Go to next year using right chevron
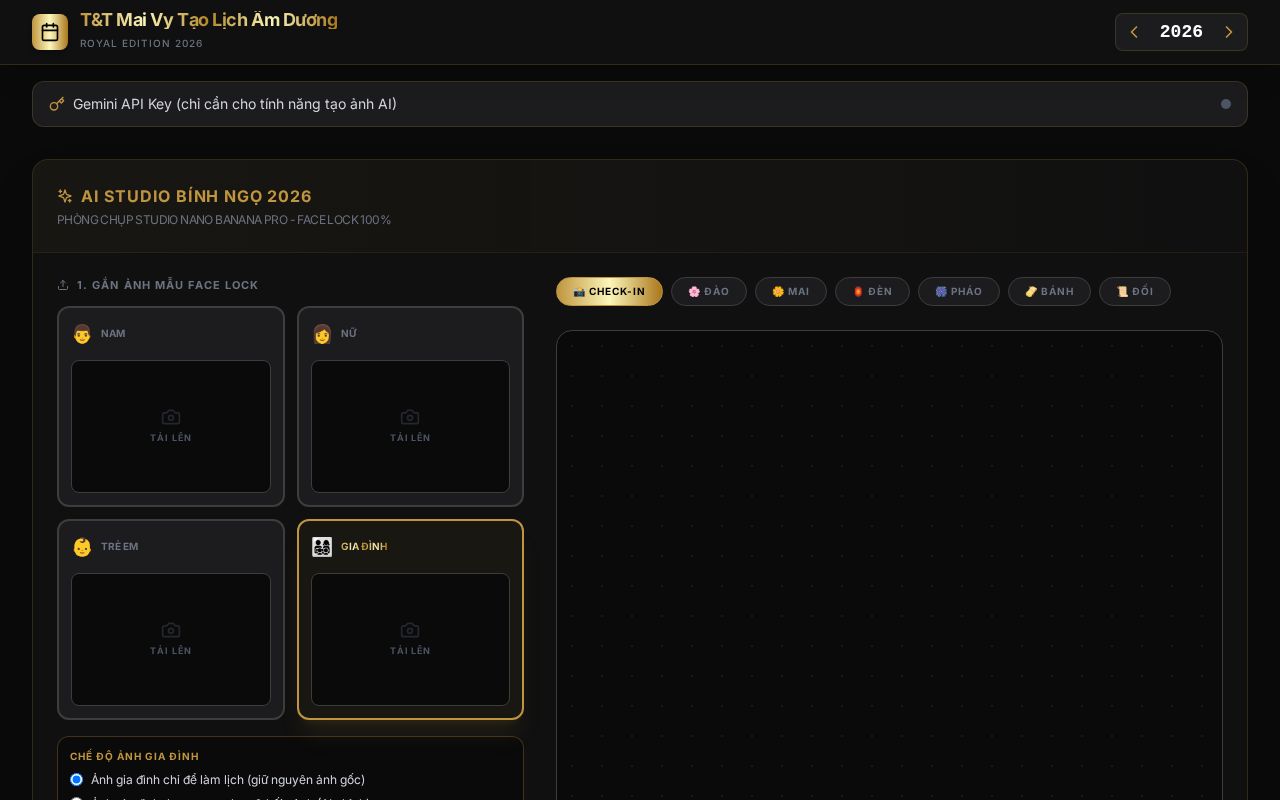This screenshot has height=800, width=1280. point(1229,32)
